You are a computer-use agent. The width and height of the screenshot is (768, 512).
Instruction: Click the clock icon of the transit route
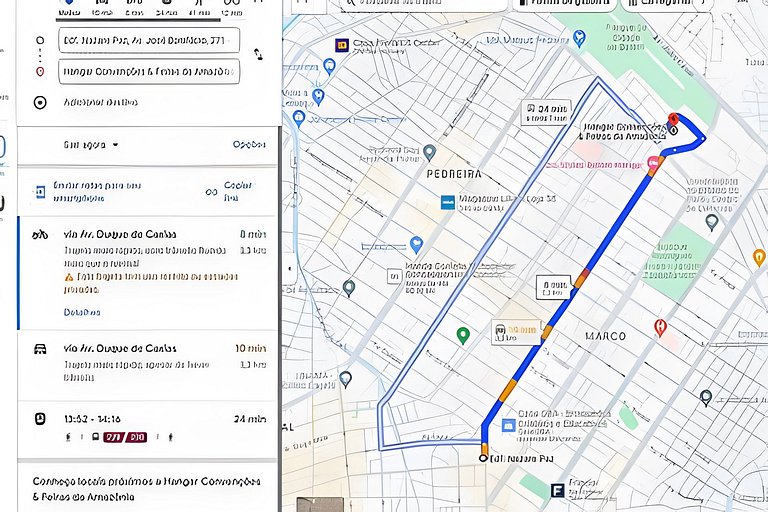point(40,419)
